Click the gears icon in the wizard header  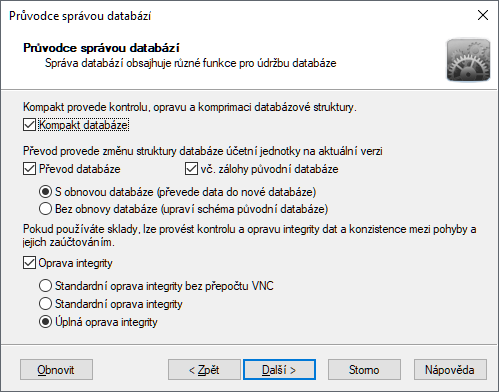468,60
